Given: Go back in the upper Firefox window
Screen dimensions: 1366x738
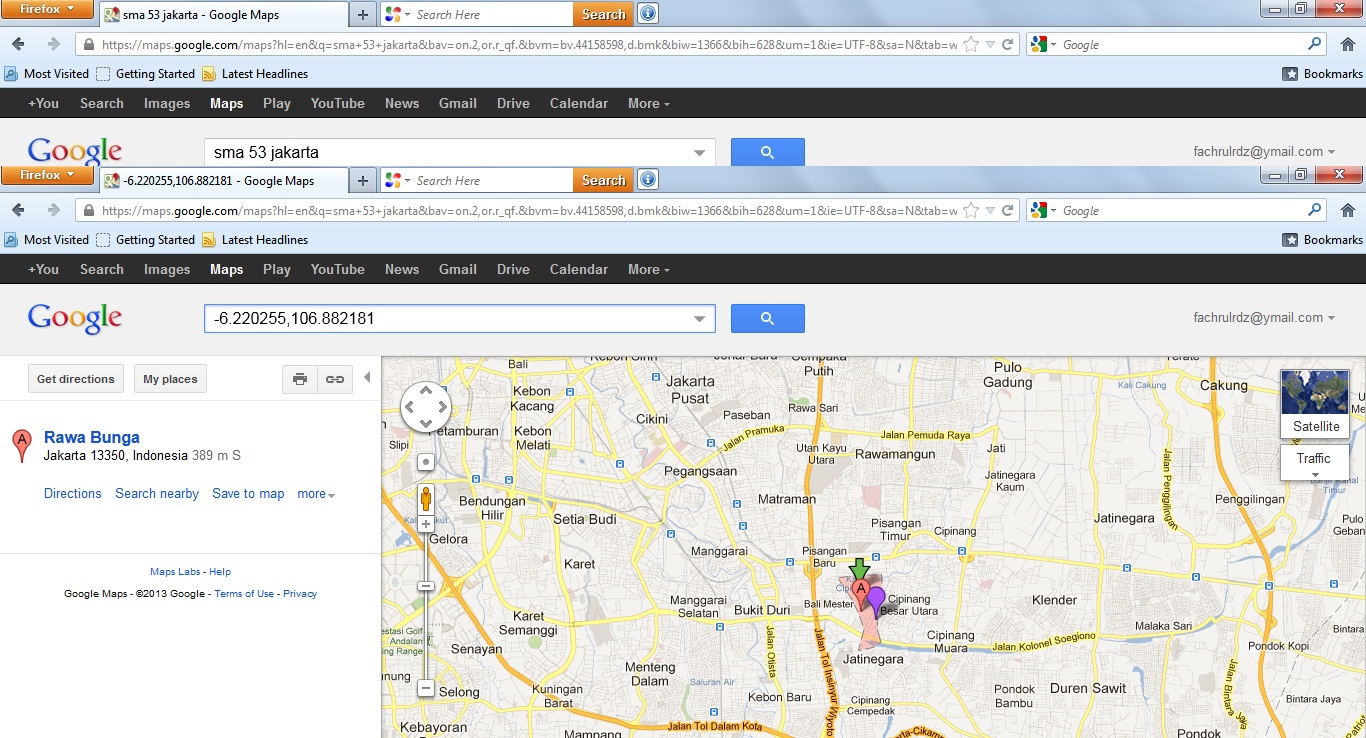Looking at the screenshot, I should point(19,44).
